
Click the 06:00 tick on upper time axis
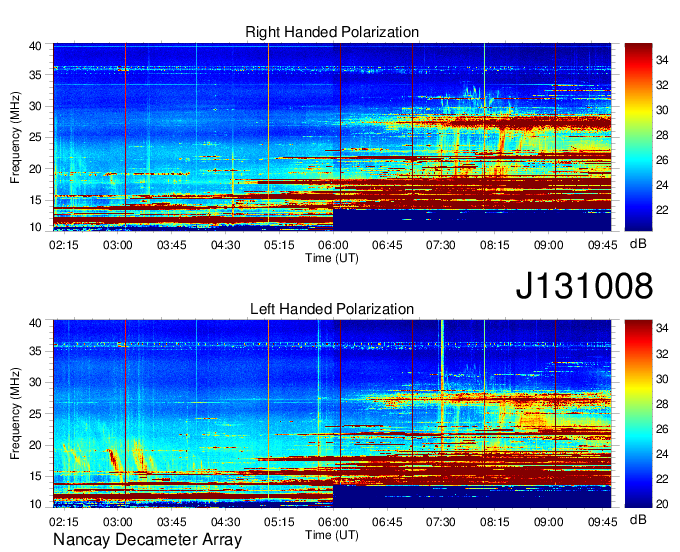[x=333, y=245]
